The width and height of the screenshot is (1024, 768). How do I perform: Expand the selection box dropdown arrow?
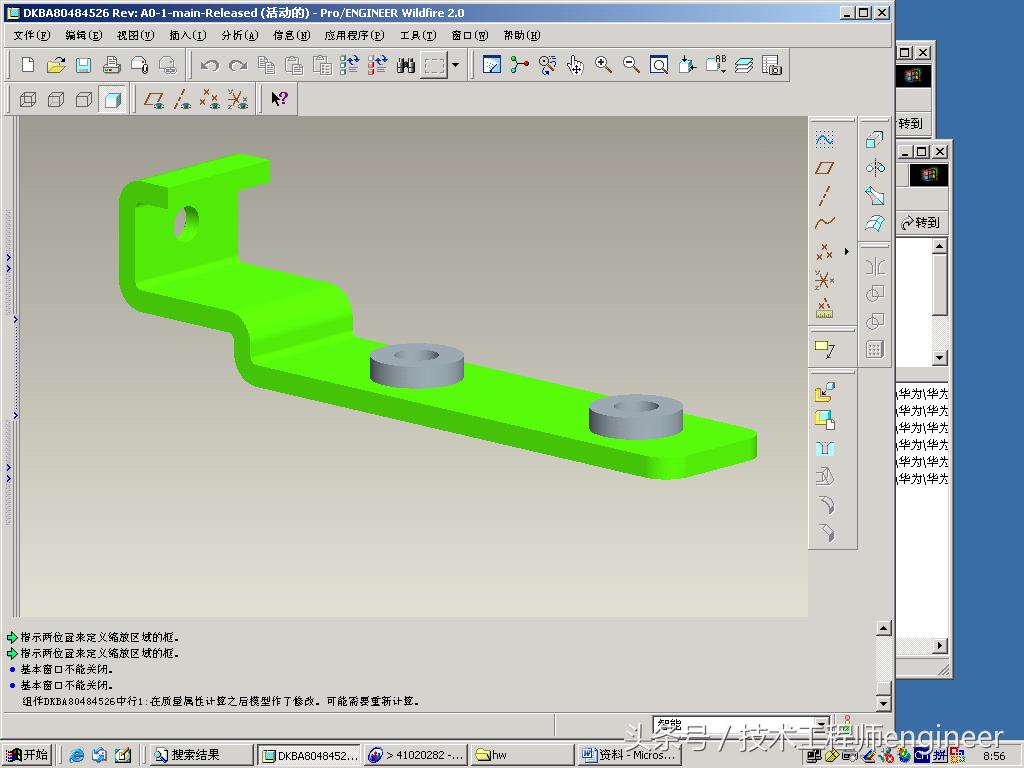point(456,65)
